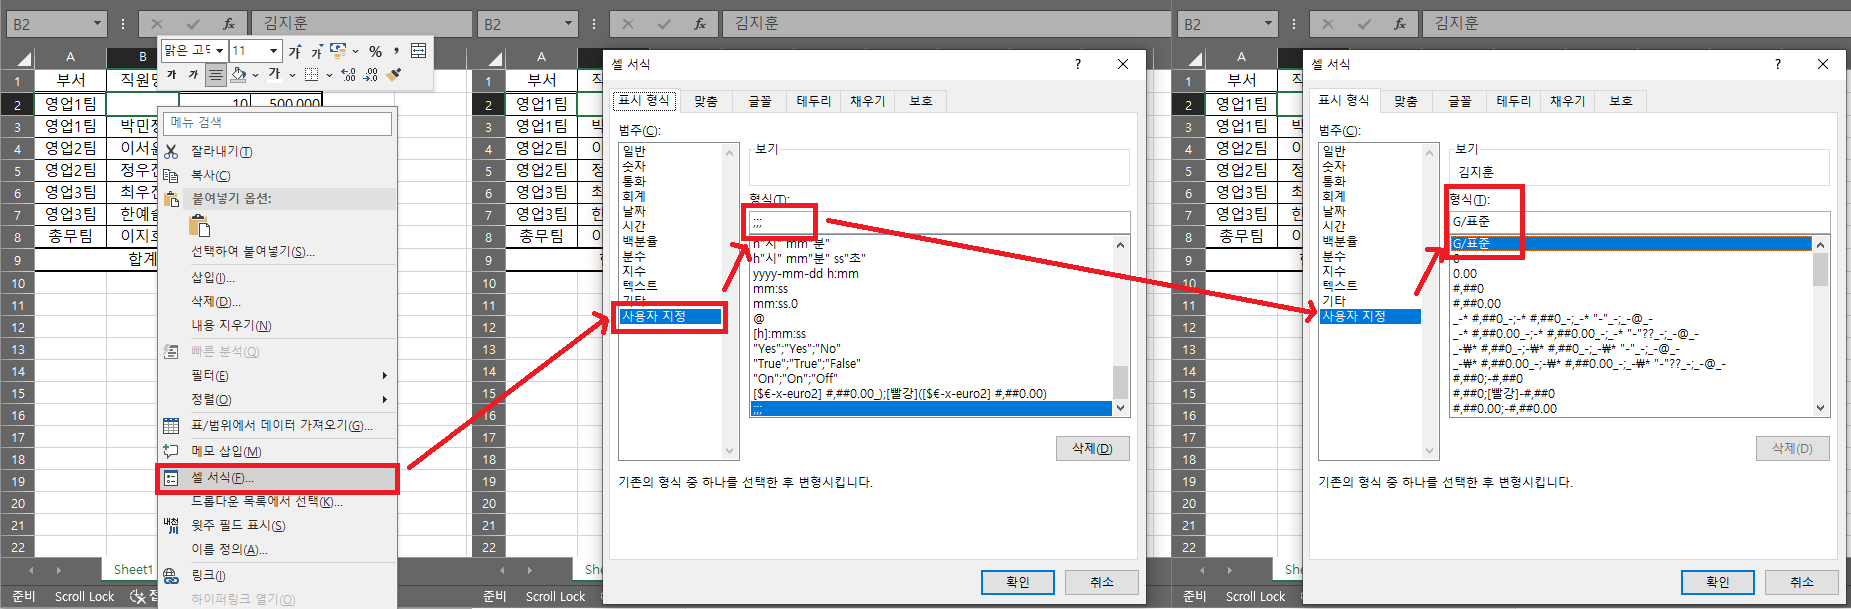
Task: Switch to 글꼴 tab in the ;;; format dialog
Action: 760,101
